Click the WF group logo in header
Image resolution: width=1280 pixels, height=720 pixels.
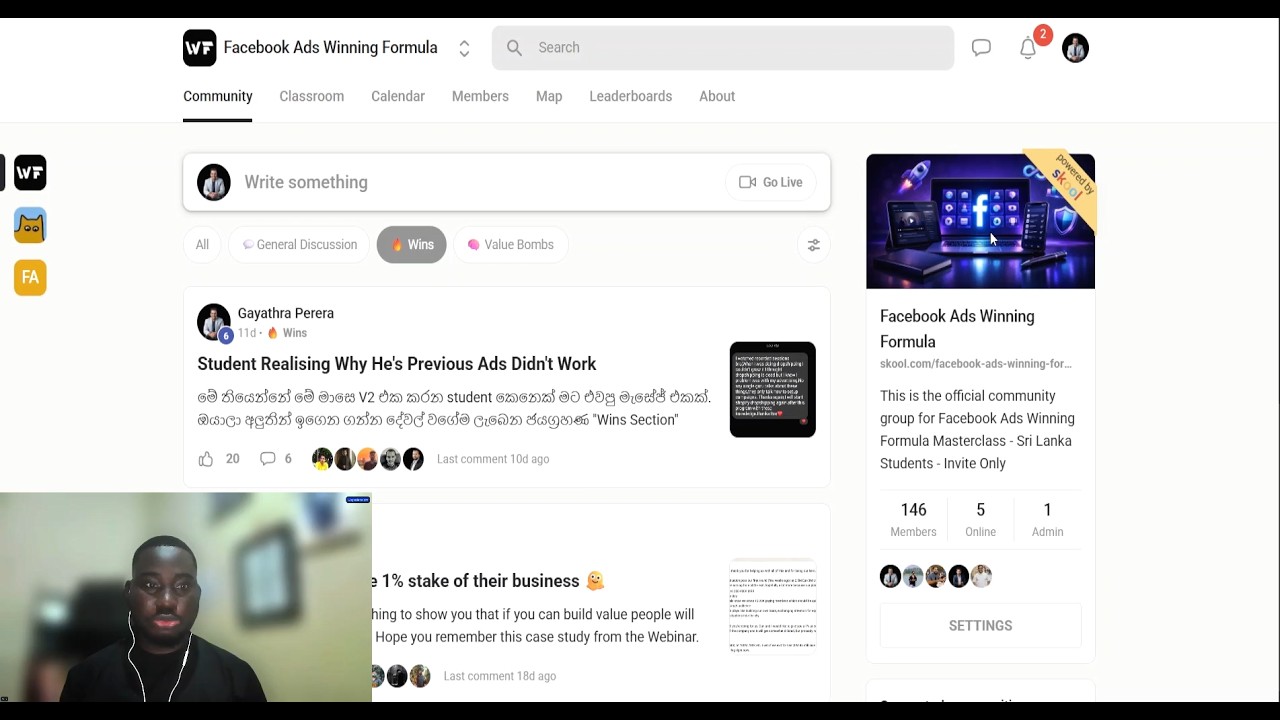[200, 48]
